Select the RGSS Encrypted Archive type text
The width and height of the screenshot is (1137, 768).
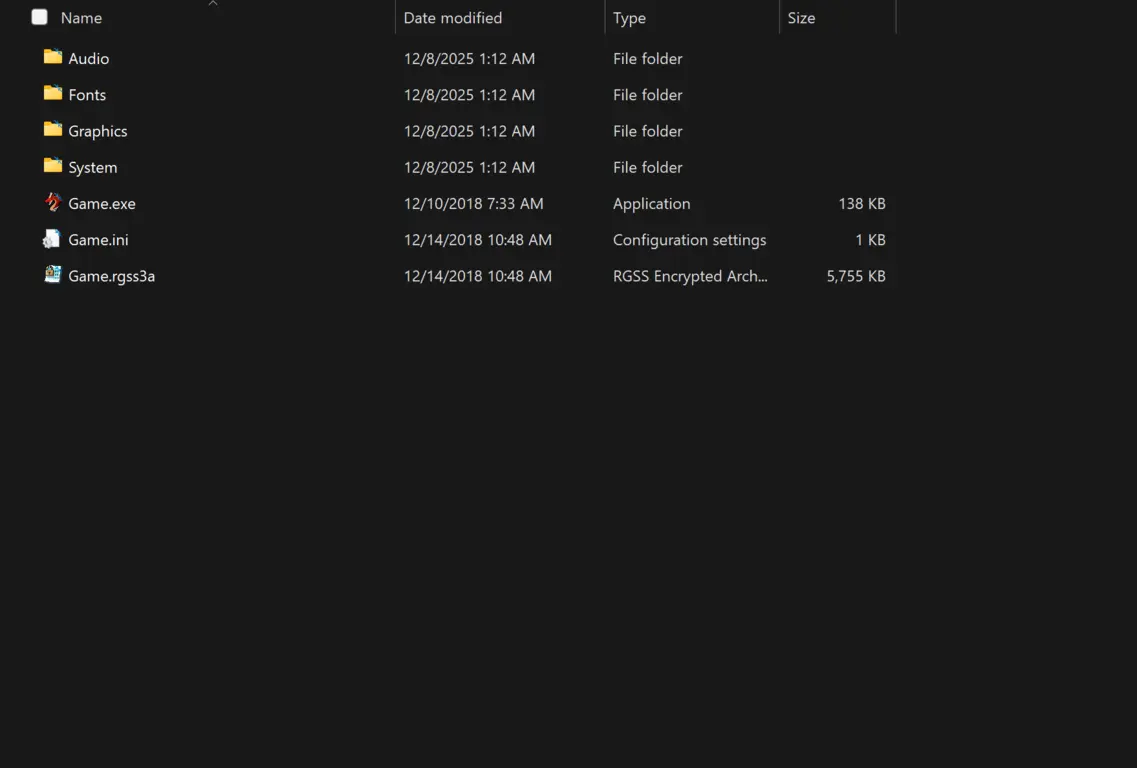click(690, 275)
